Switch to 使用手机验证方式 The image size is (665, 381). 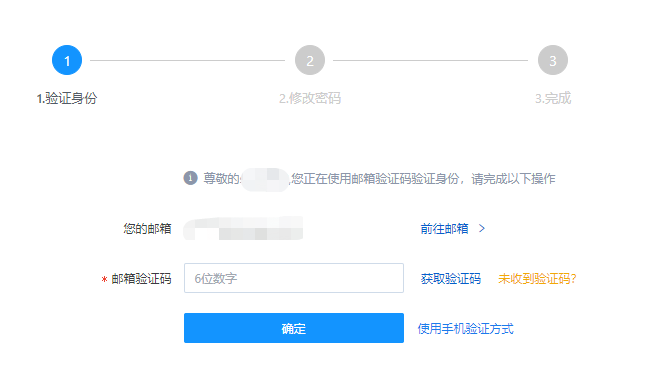[466, 329]
